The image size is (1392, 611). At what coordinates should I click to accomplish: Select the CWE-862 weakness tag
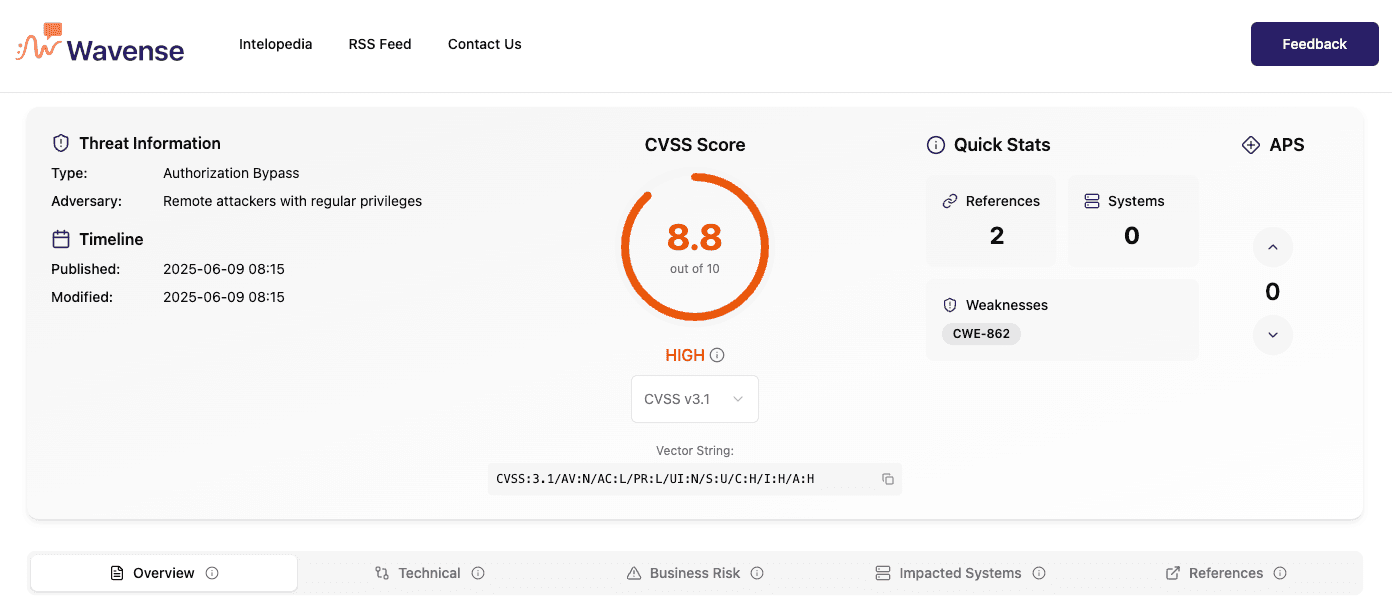981,334
